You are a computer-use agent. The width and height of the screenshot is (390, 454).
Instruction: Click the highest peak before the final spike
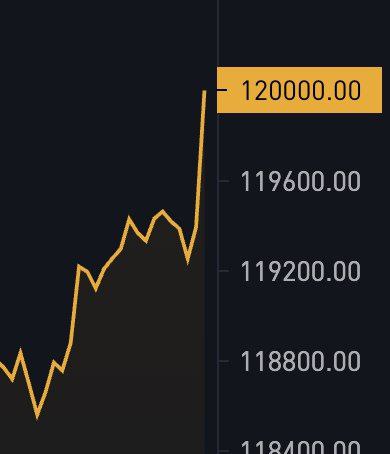pyautogui.click(x=163, y=211)
